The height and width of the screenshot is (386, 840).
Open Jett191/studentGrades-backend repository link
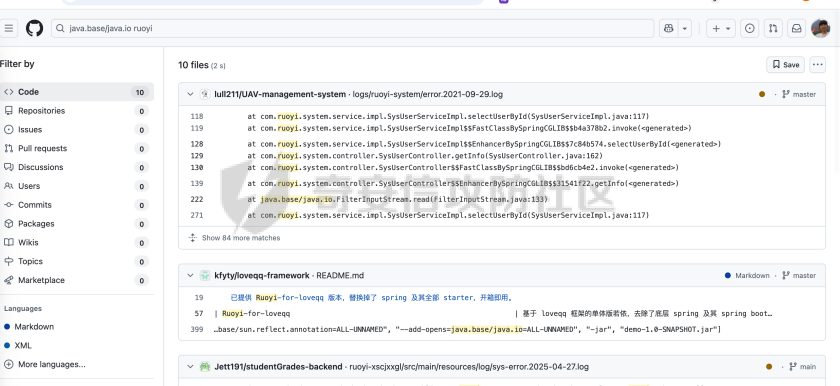(278, 367)
